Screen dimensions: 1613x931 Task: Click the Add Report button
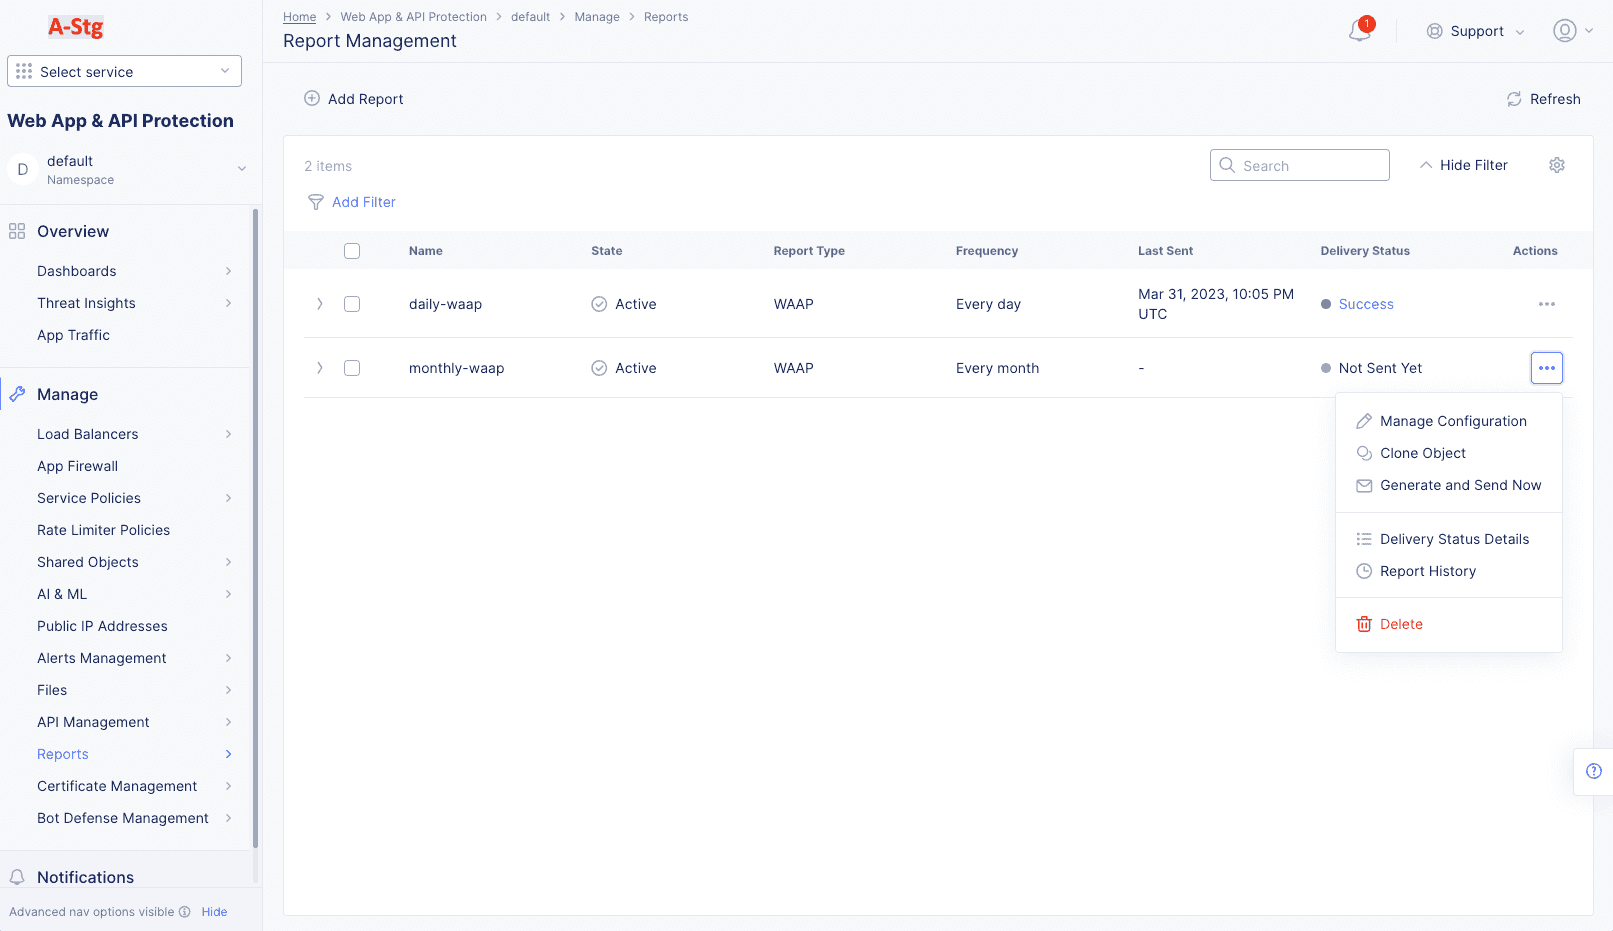point(353,98)
